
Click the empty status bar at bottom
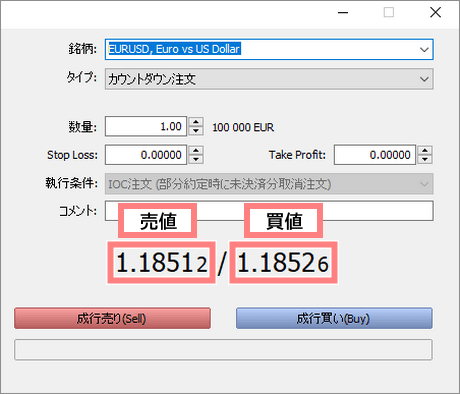(x=223, y=350)
